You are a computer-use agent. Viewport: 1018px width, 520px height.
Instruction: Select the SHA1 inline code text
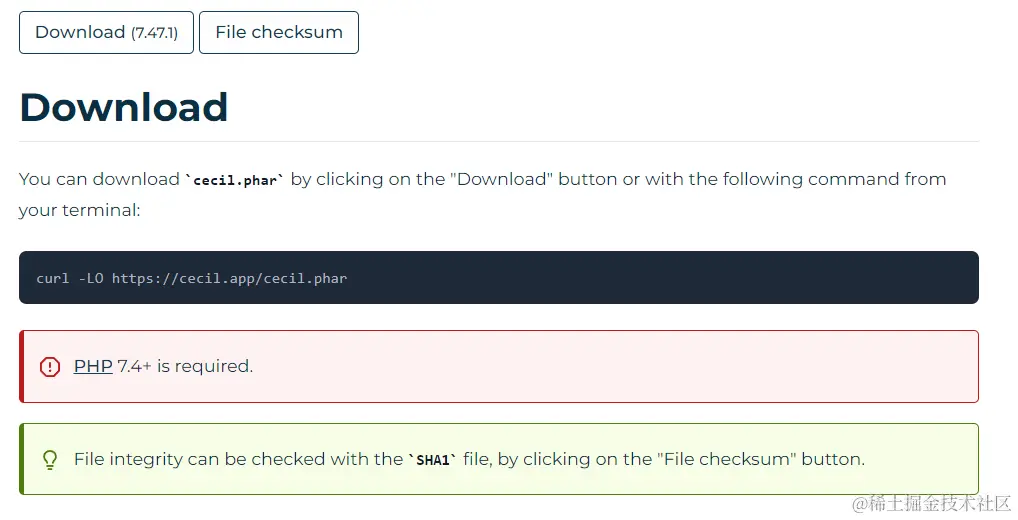[x=432, y=460]
